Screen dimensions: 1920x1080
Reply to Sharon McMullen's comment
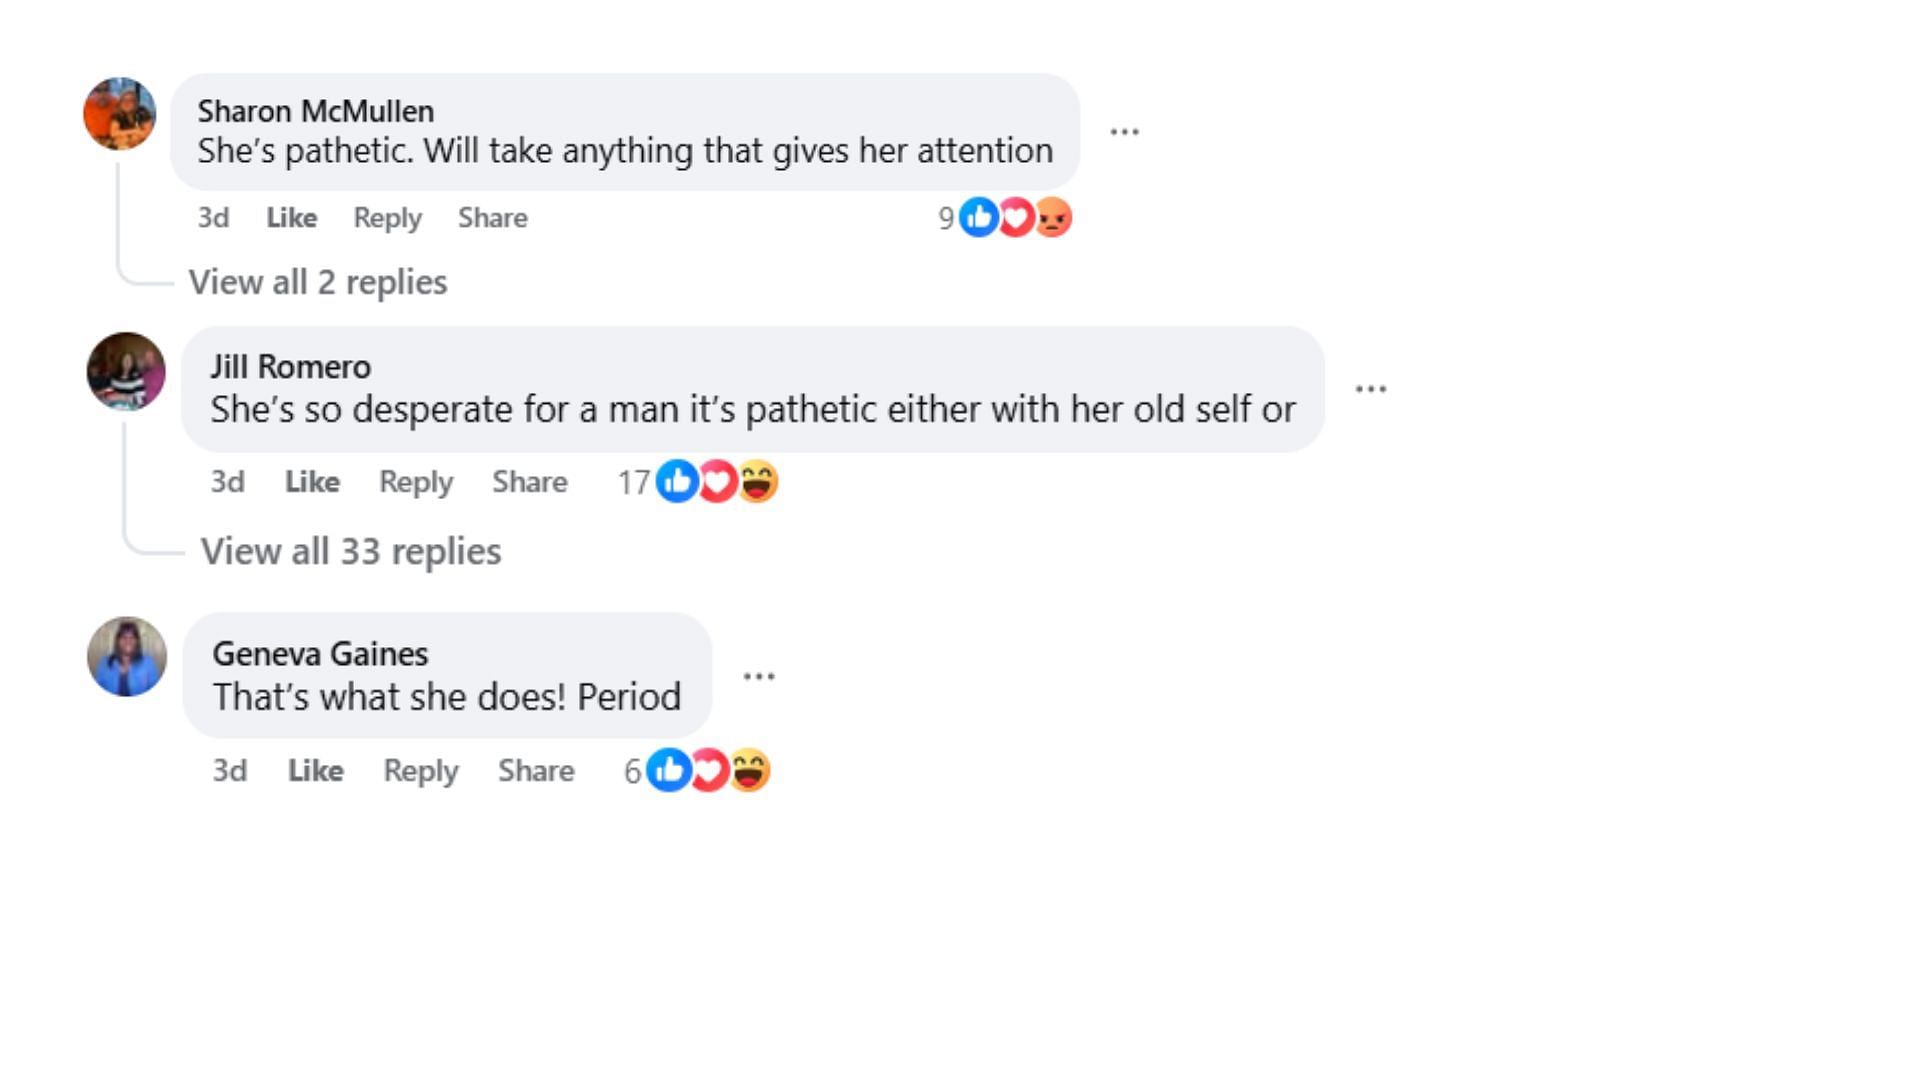point(387,218)
